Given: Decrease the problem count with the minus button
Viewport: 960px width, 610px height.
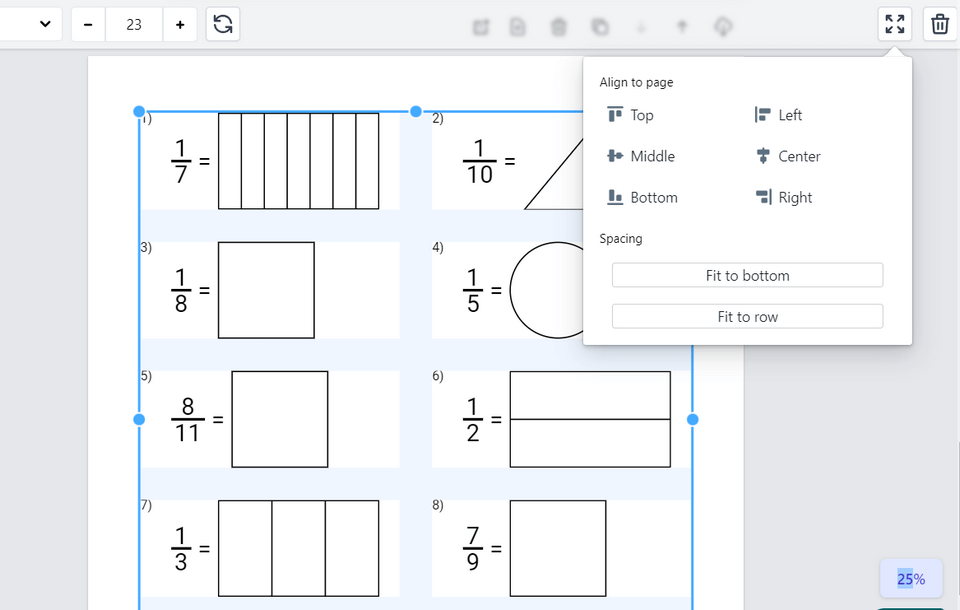Looking at the screenshot, I should pos(88,24).
